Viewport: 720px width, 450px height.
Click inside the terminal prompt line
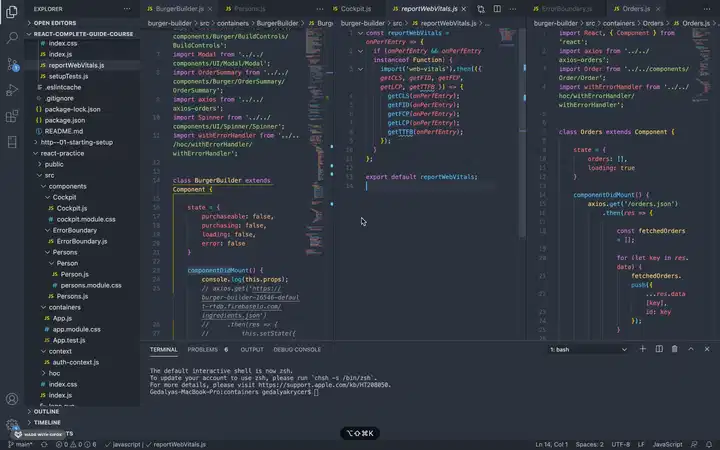234,392
